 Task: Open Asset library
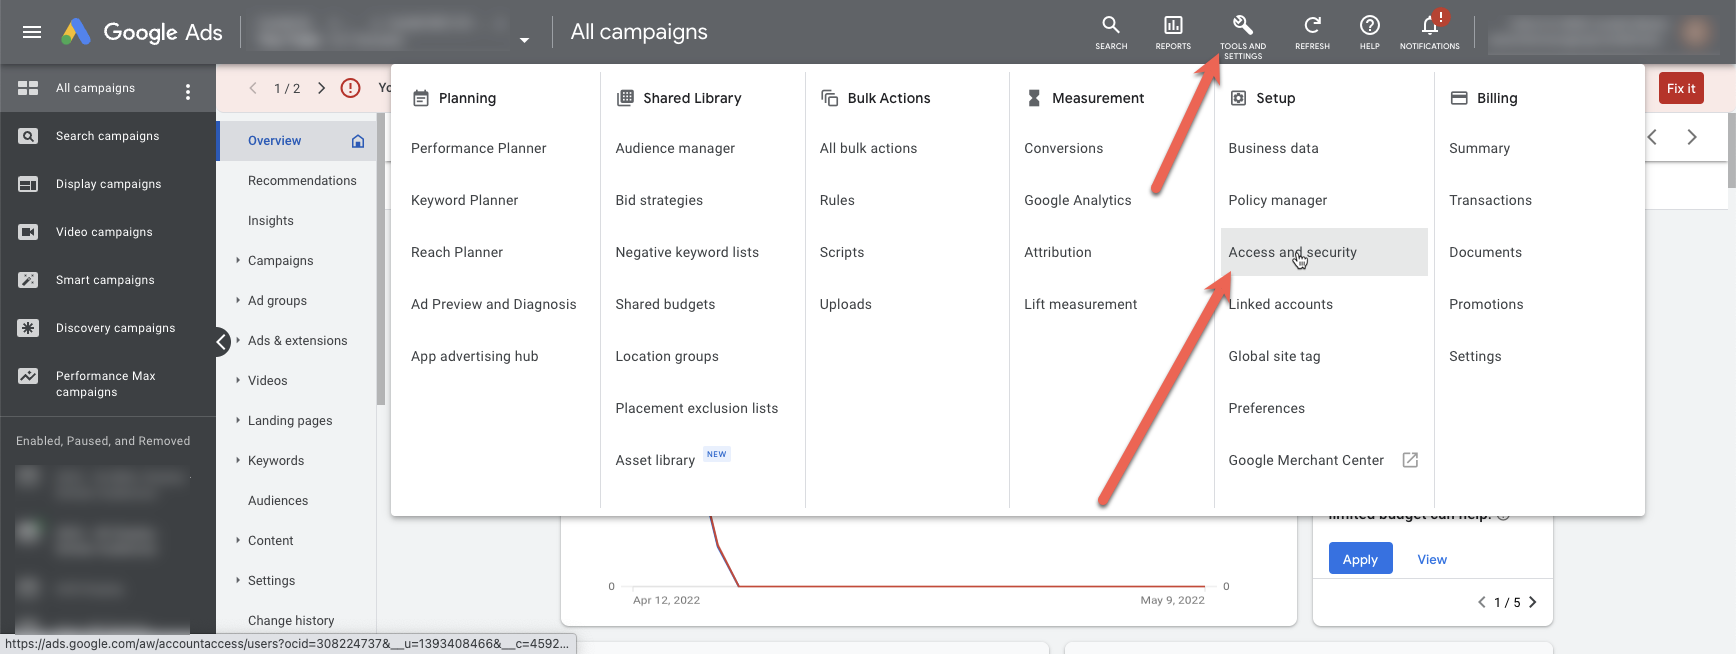[x=655, y=460]
